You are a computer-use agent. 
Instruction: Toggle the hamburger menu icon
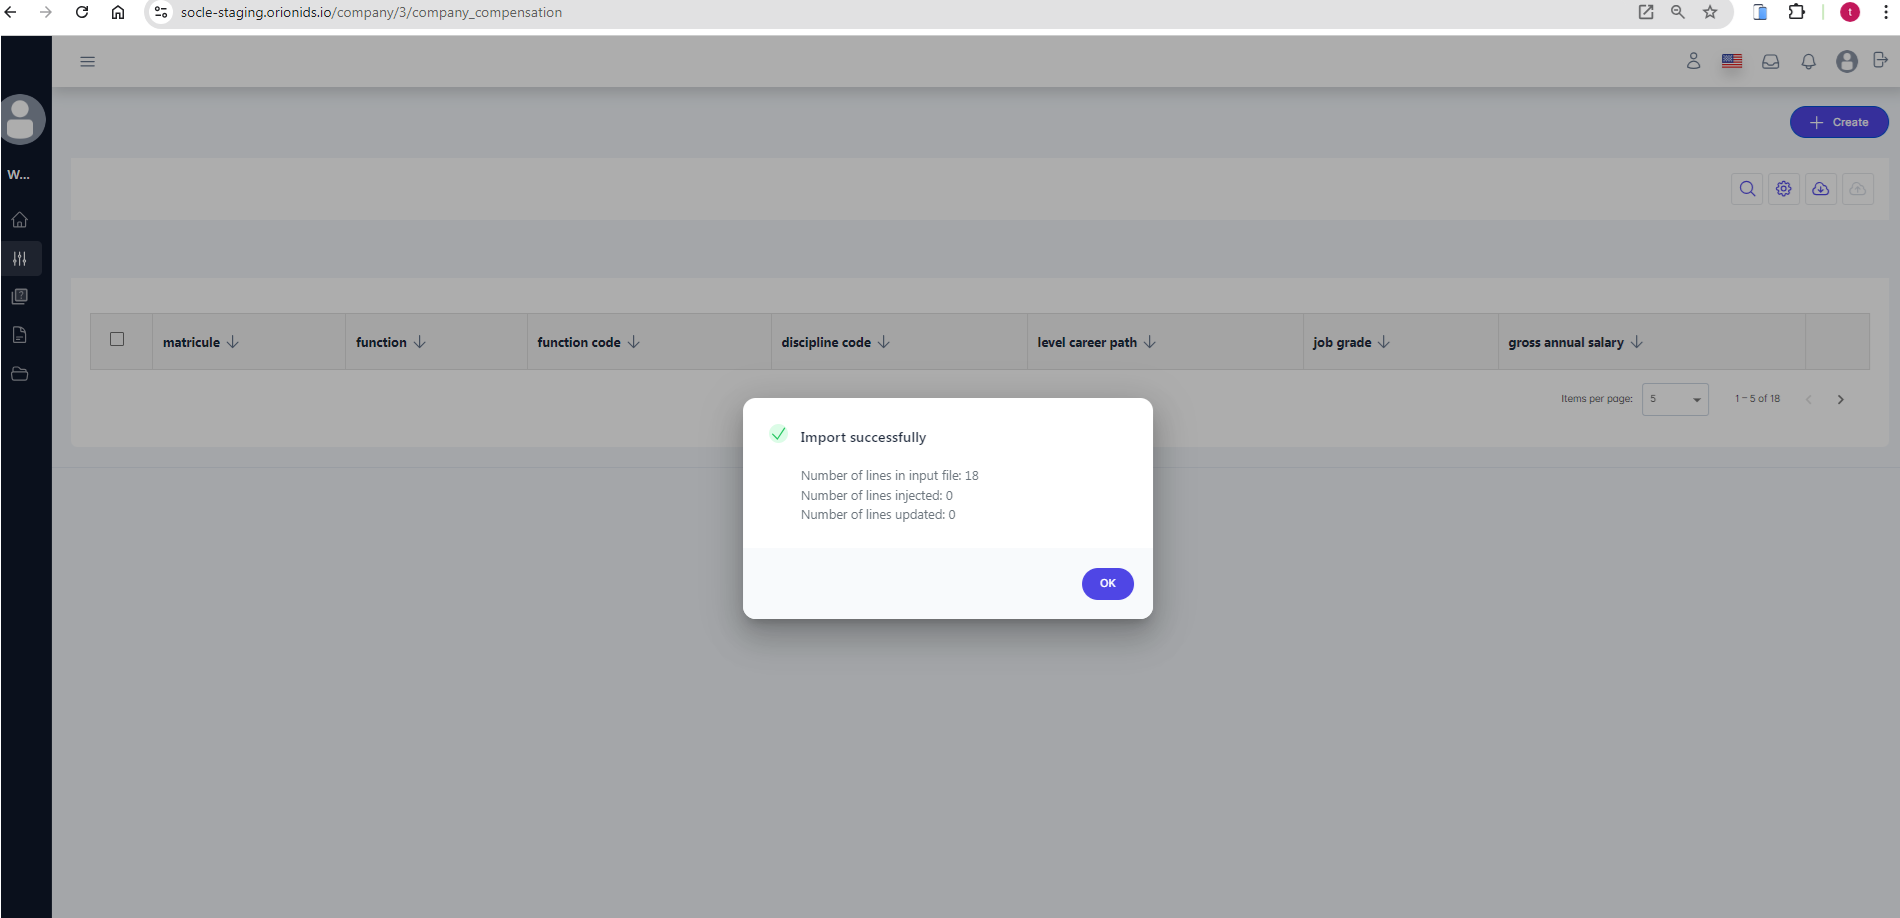[x=88, y=62]
